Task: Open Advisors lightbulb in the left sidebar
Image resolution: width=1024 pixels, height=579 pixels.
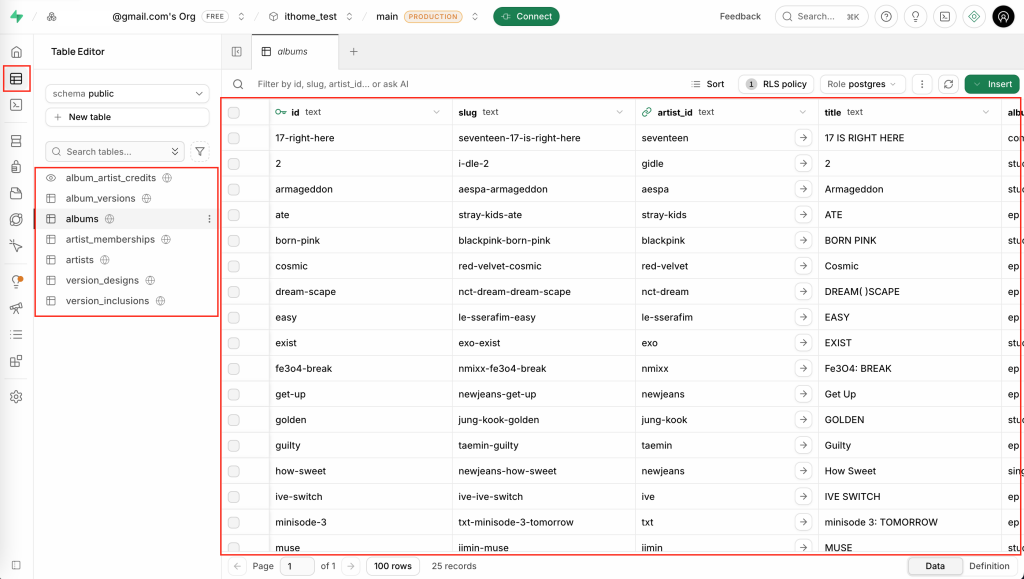Action: 16,281
